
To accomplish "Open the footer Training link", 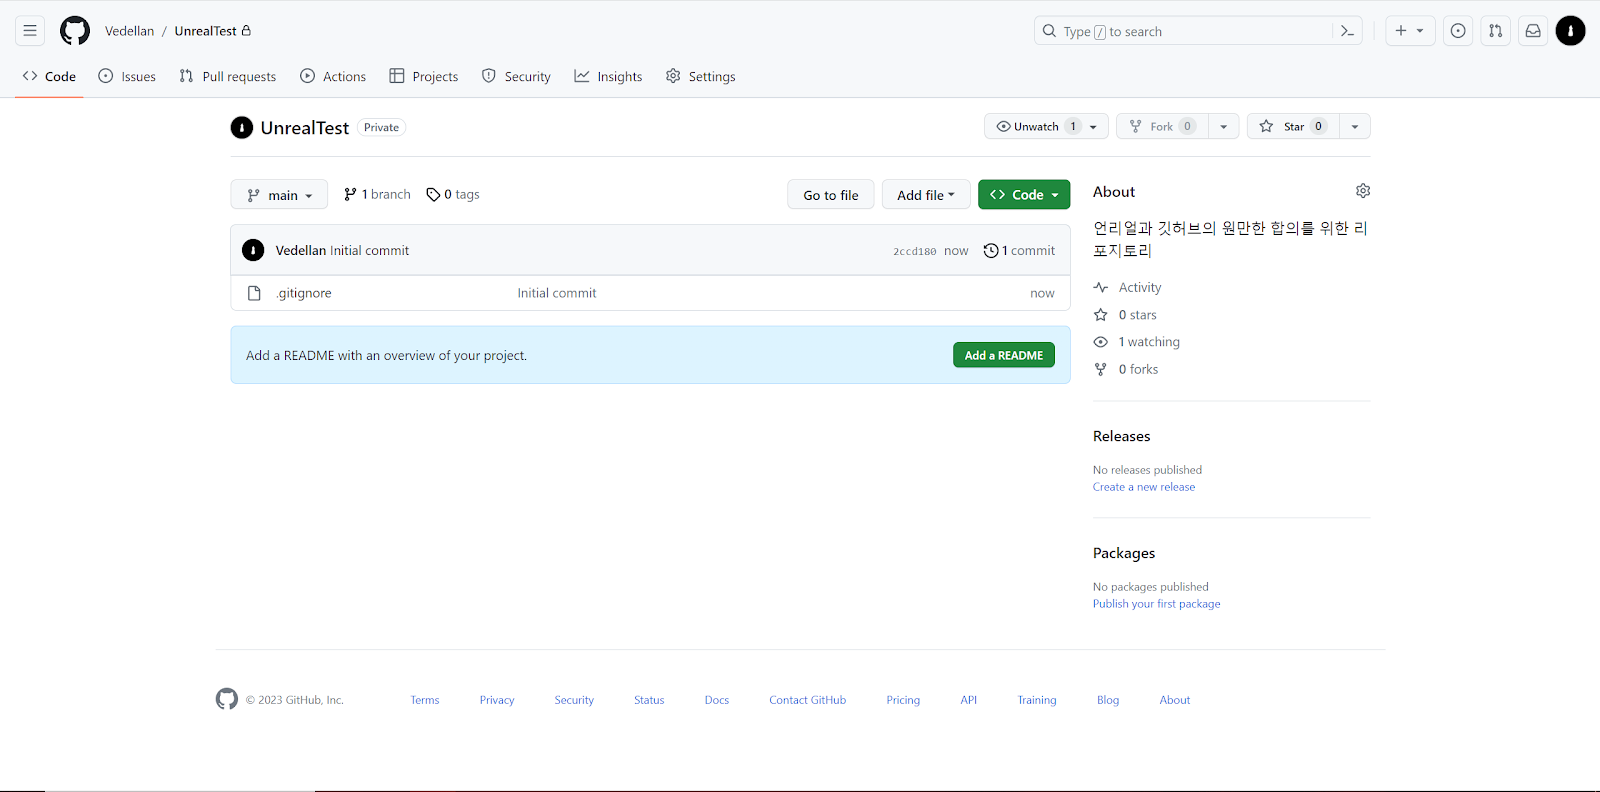I will click(1037, 700).
